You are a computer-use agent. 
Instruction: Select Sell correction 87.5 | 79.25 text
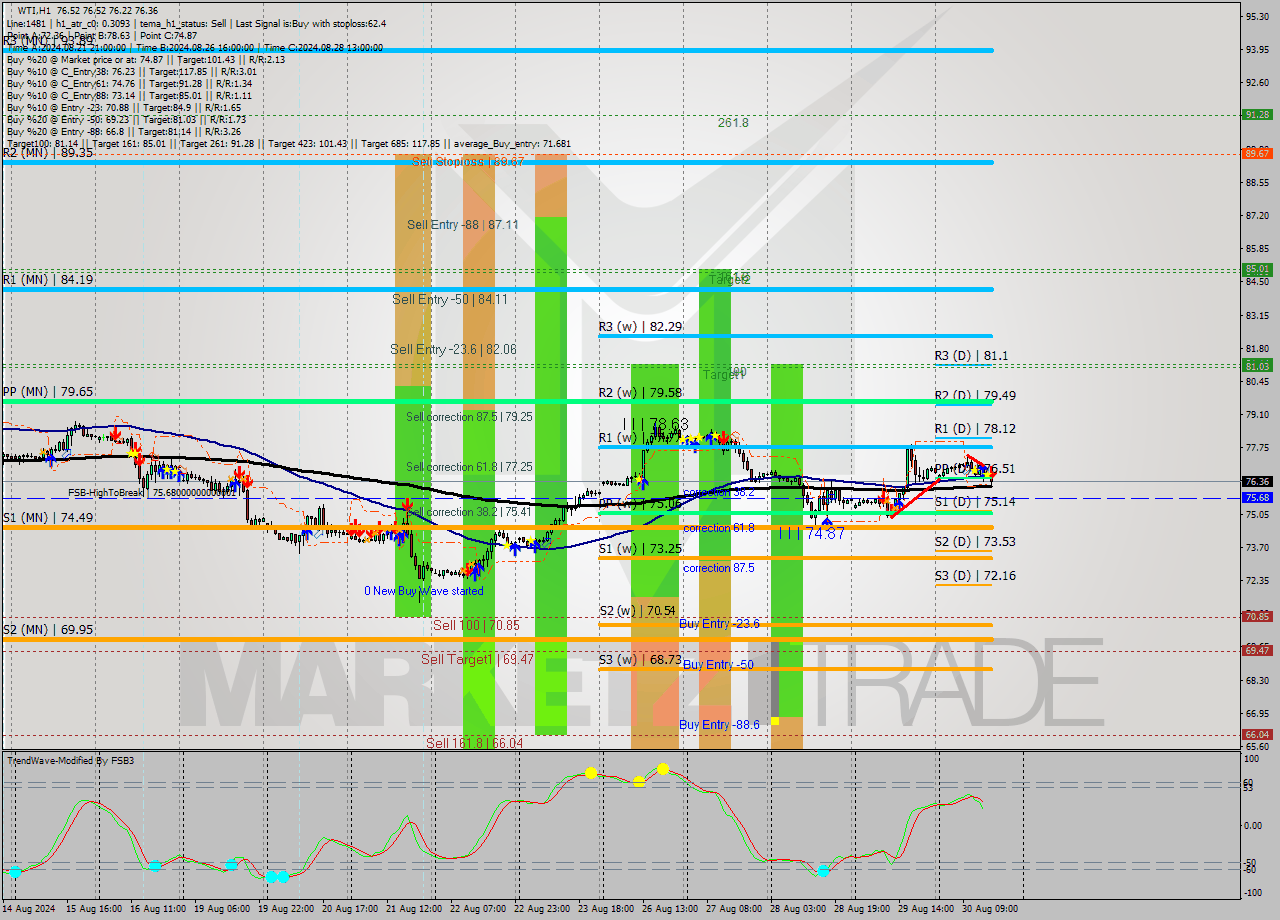[x=469, y=417]
